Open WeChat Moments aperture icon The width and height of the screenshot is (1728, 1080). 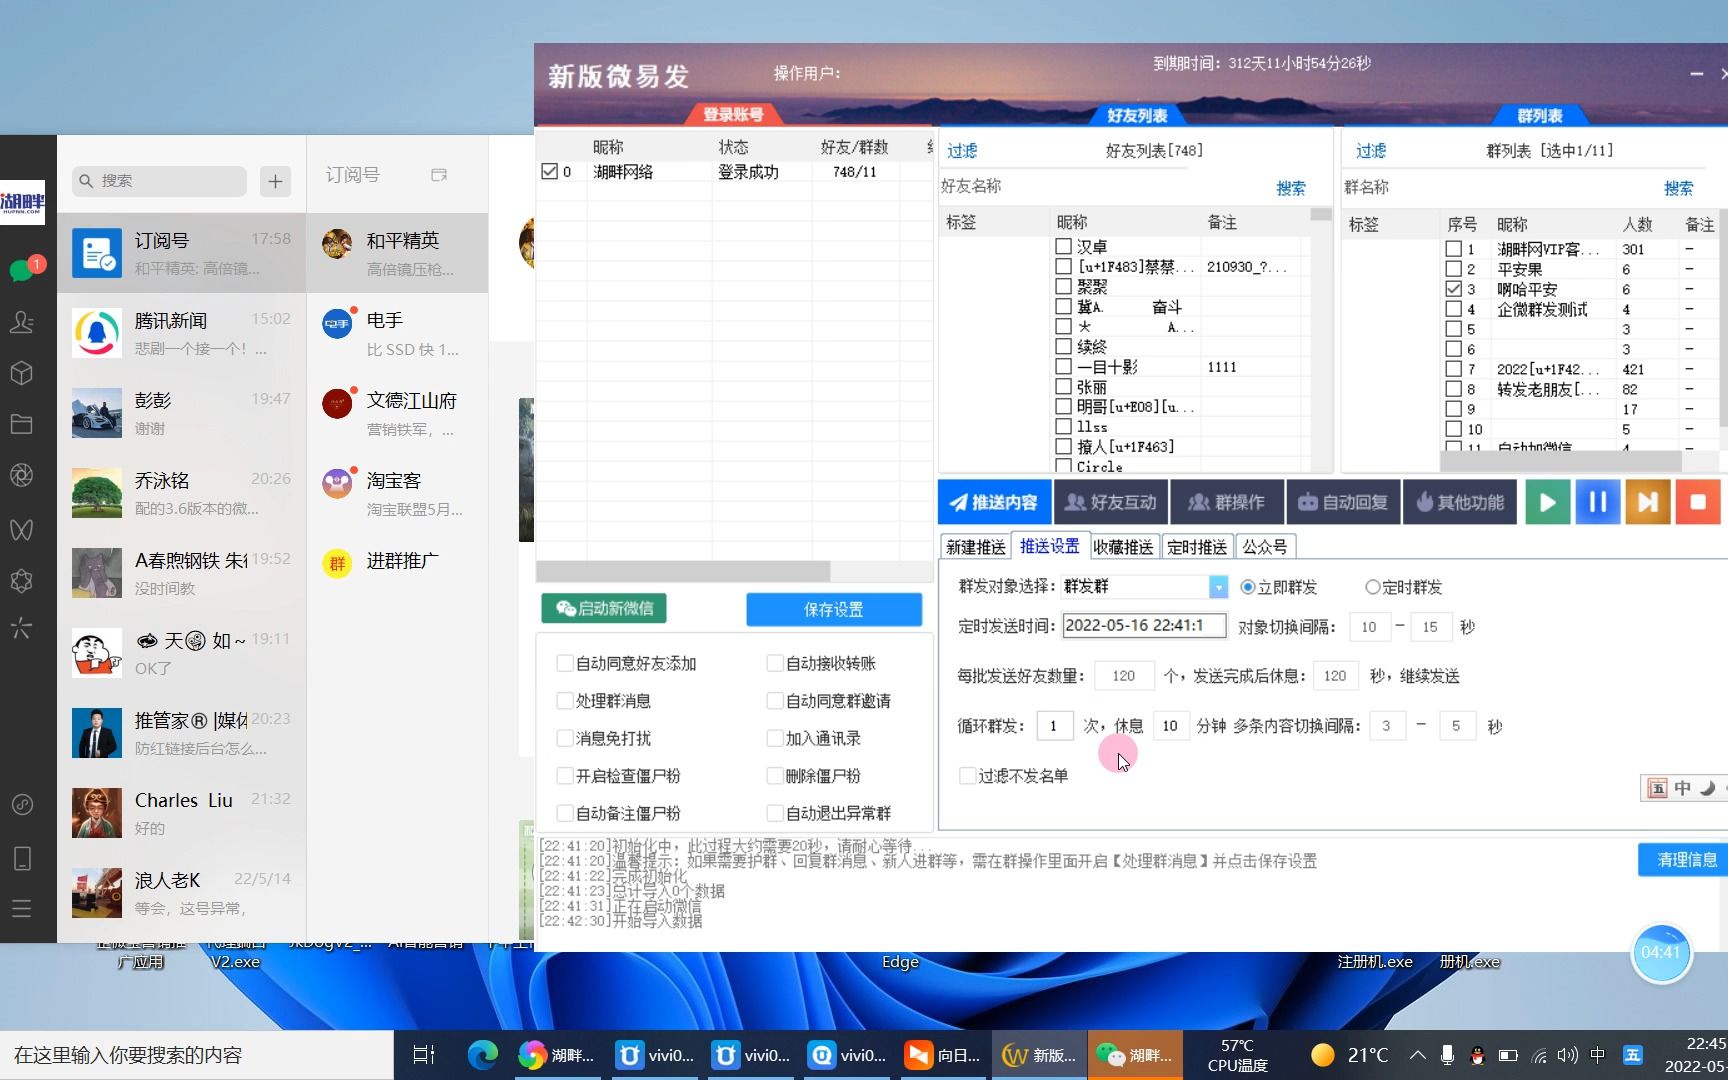click(22, 476)
